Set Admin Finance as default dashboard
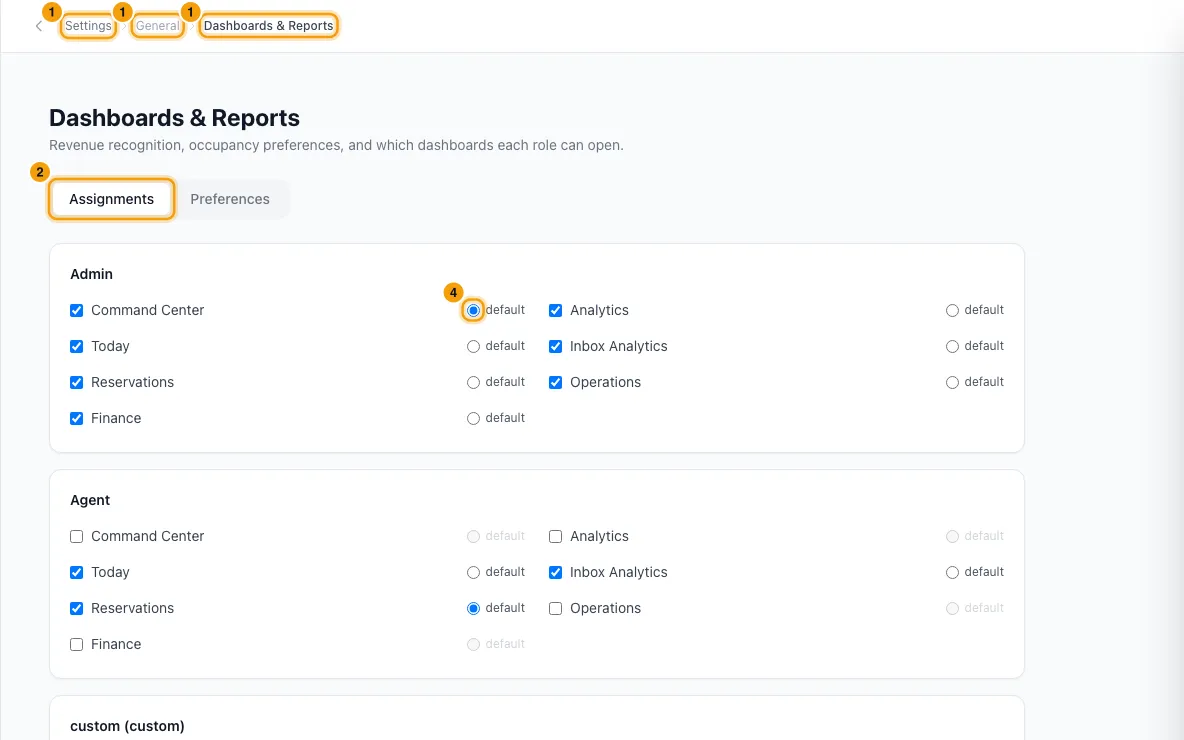Viewport: 1184px width, 740px height. (x=473, y=418)
